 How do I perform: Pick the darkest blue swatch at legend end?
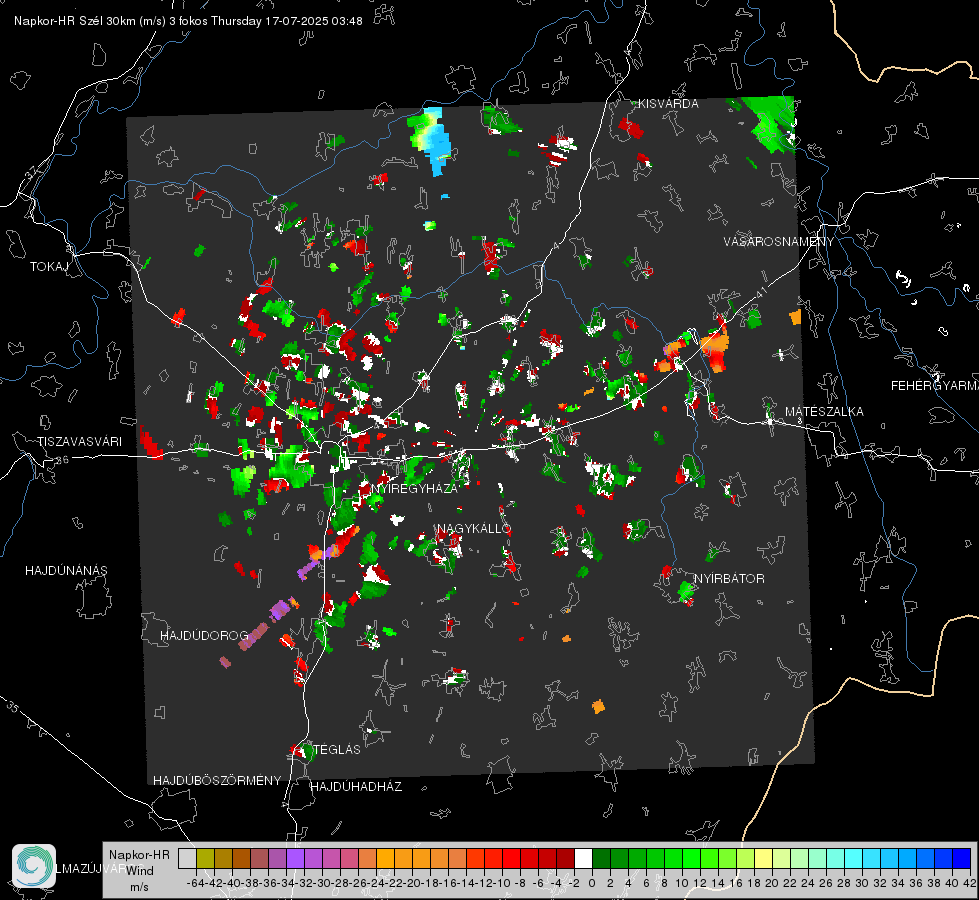962,858
